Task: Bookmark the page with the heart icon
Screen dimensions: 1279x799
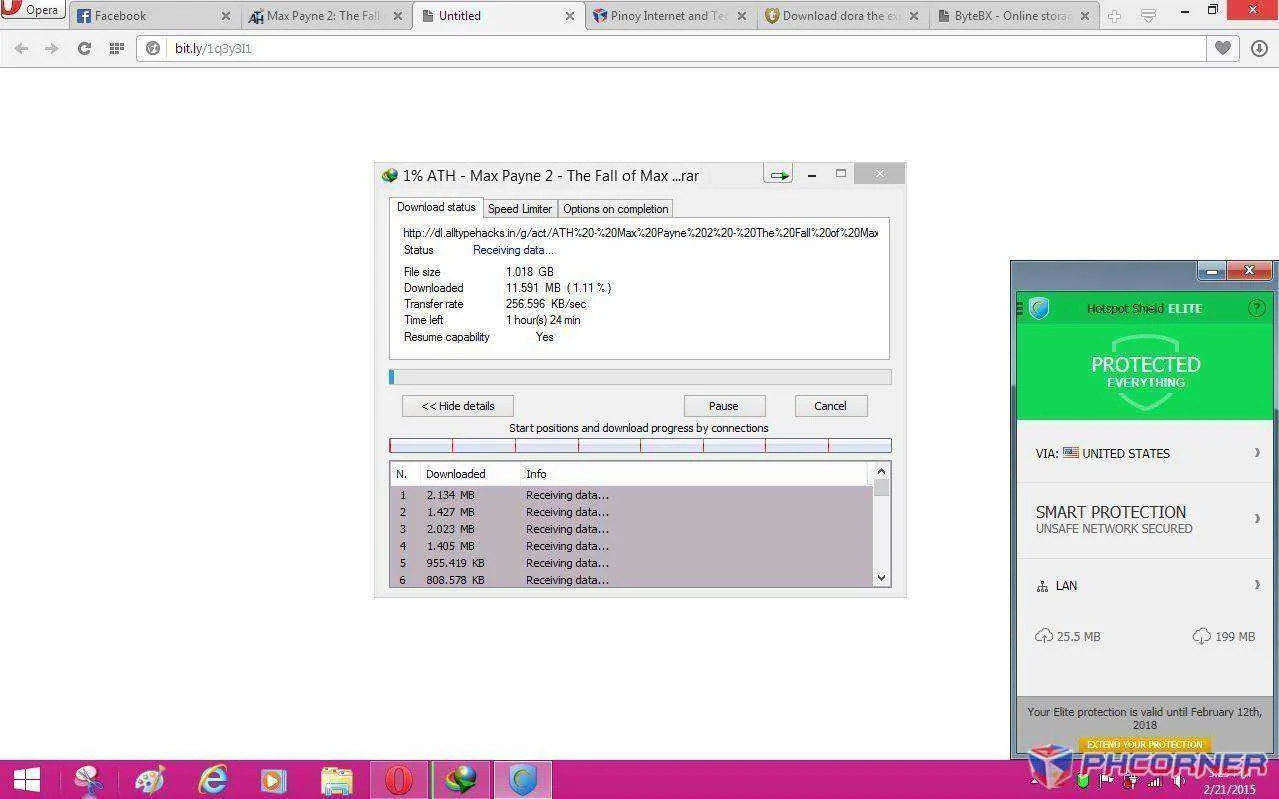Action: point(1222,48)
